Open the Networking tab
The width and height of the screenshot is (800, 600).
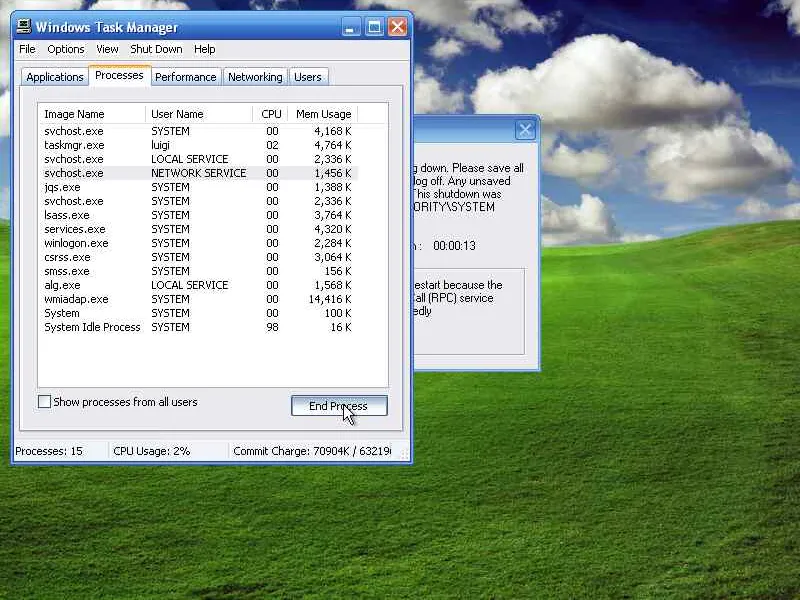[255, 77]
